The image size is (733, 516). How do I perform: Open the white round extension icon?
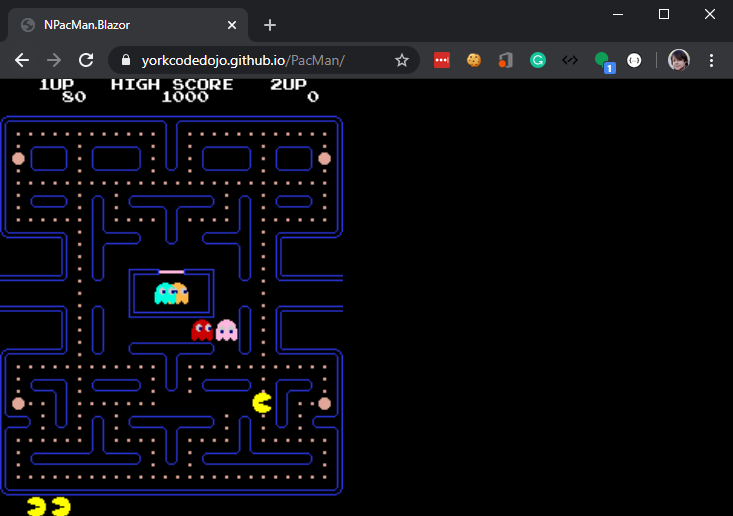[x=634, y=60]
